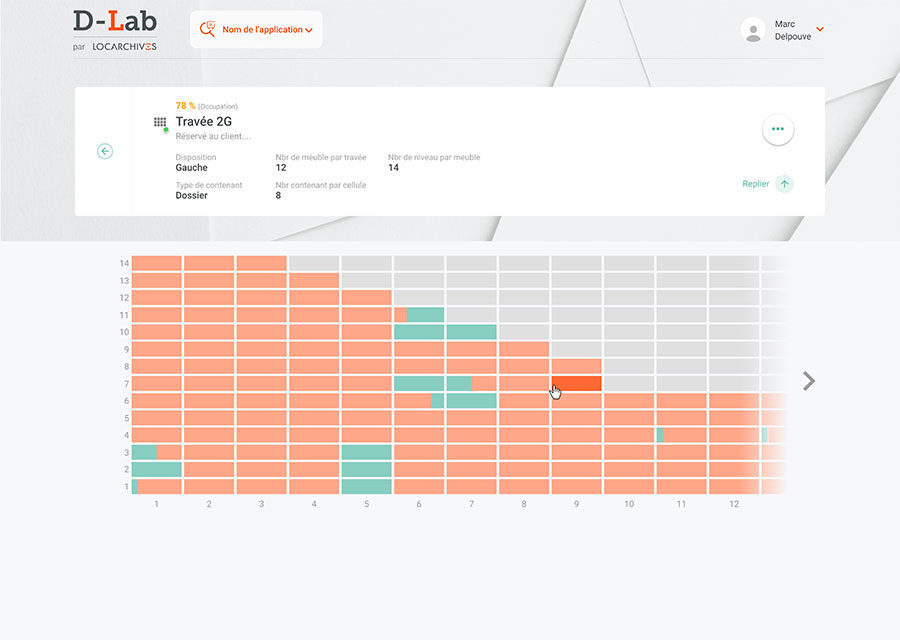The image size is (900, 640).
Task: Click Marc Delpouve's avatar icon
Action: pyautogui.click(x=753, y=30)
